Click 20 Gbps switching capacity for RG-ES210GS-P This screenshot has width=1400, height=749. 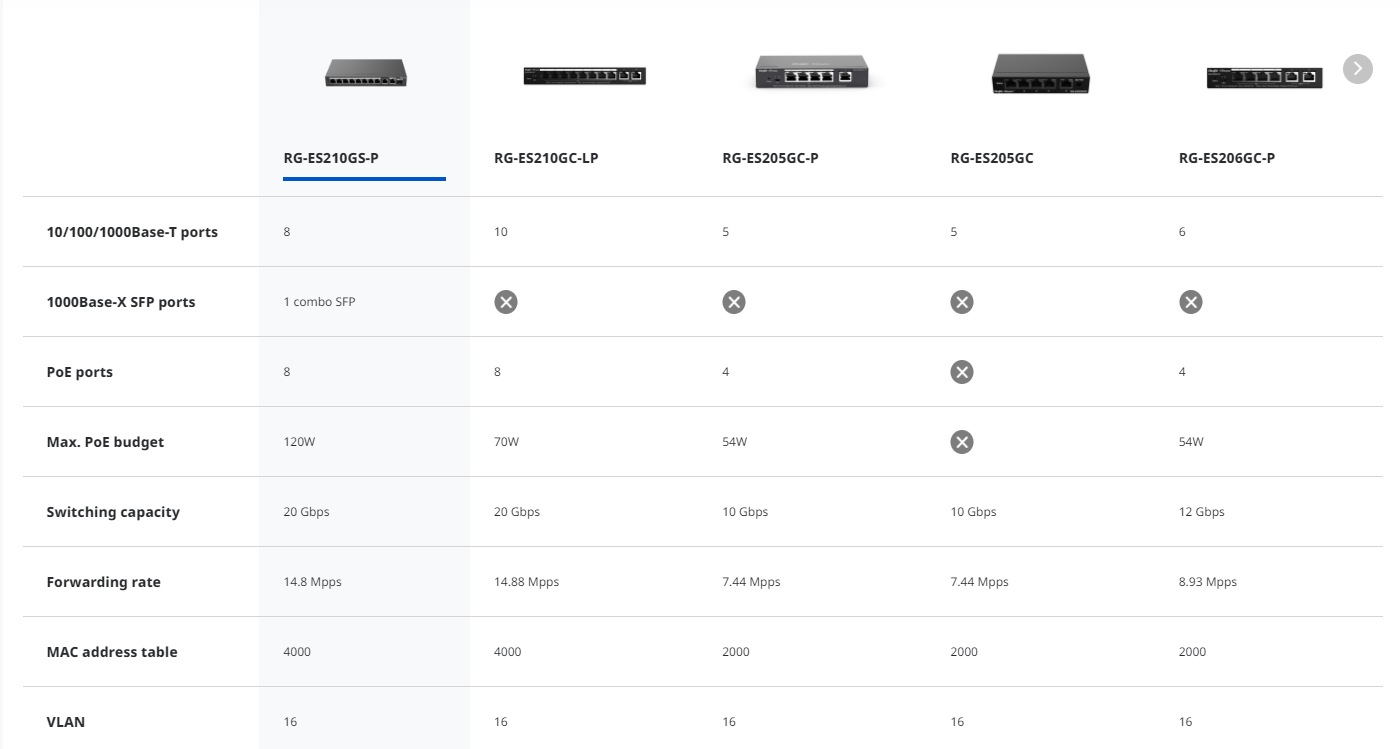[306, 512]
